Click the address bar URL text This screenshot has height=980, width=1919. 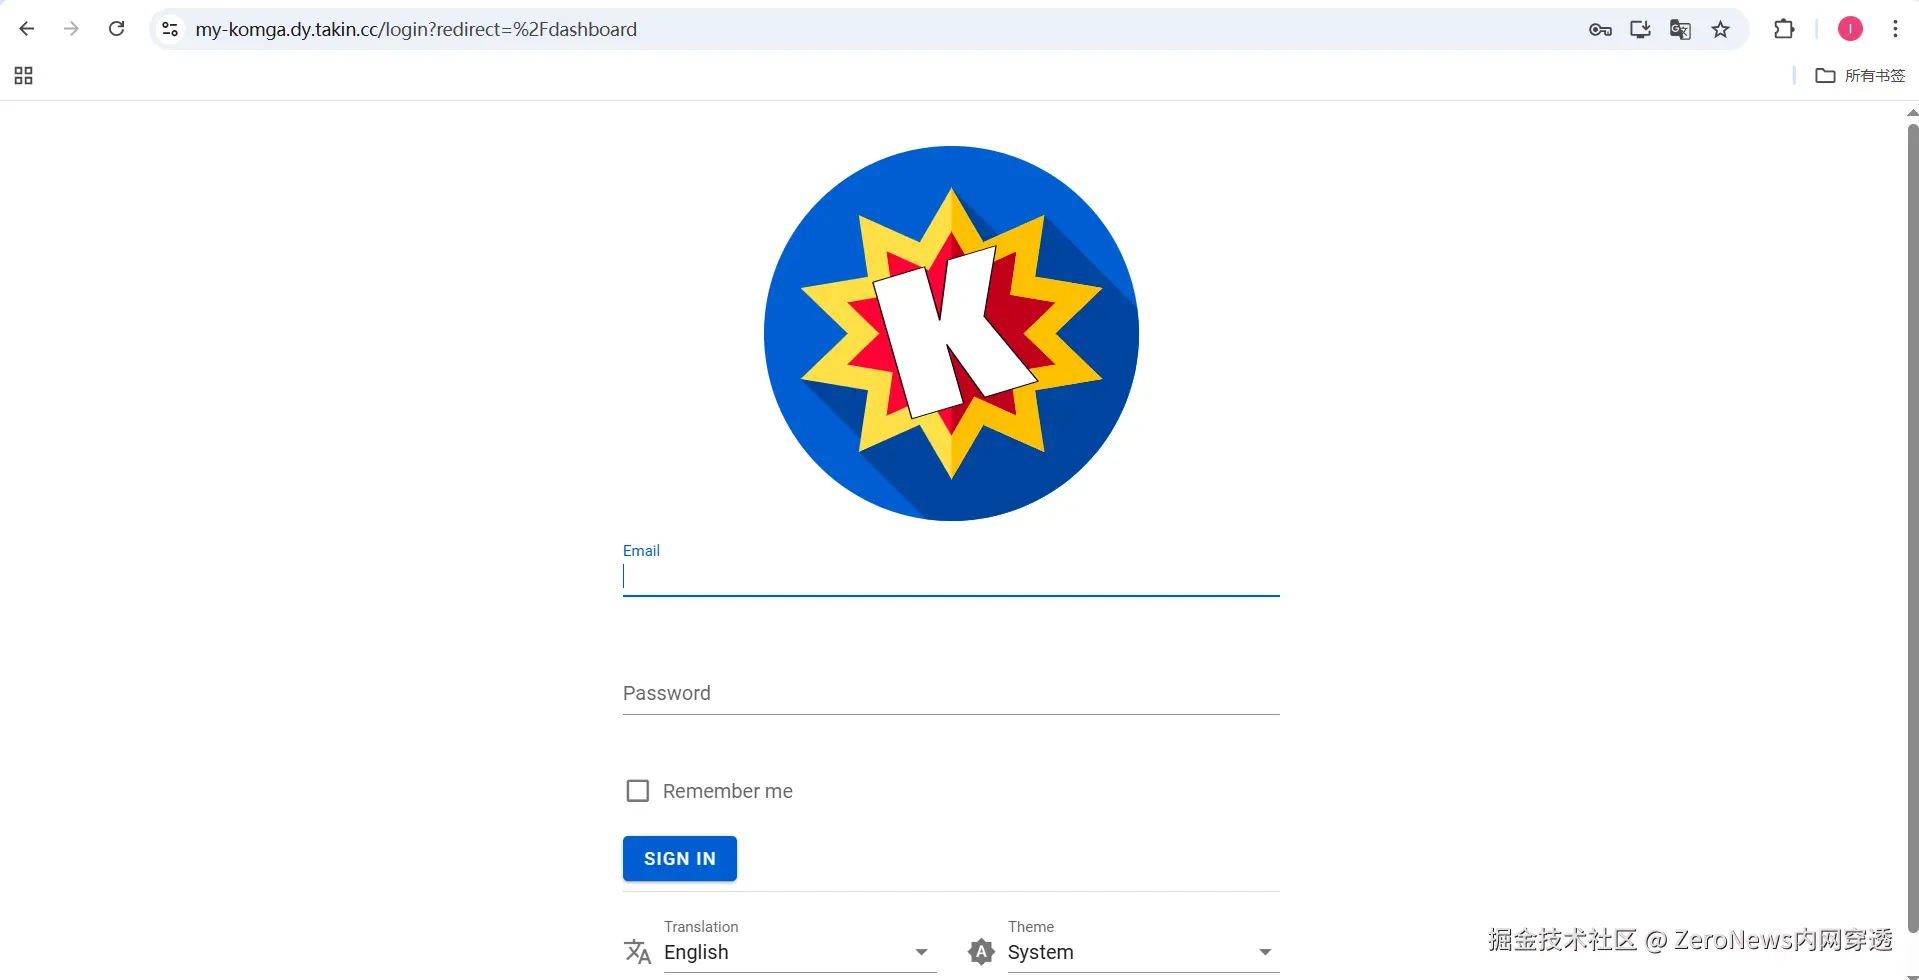416,30
